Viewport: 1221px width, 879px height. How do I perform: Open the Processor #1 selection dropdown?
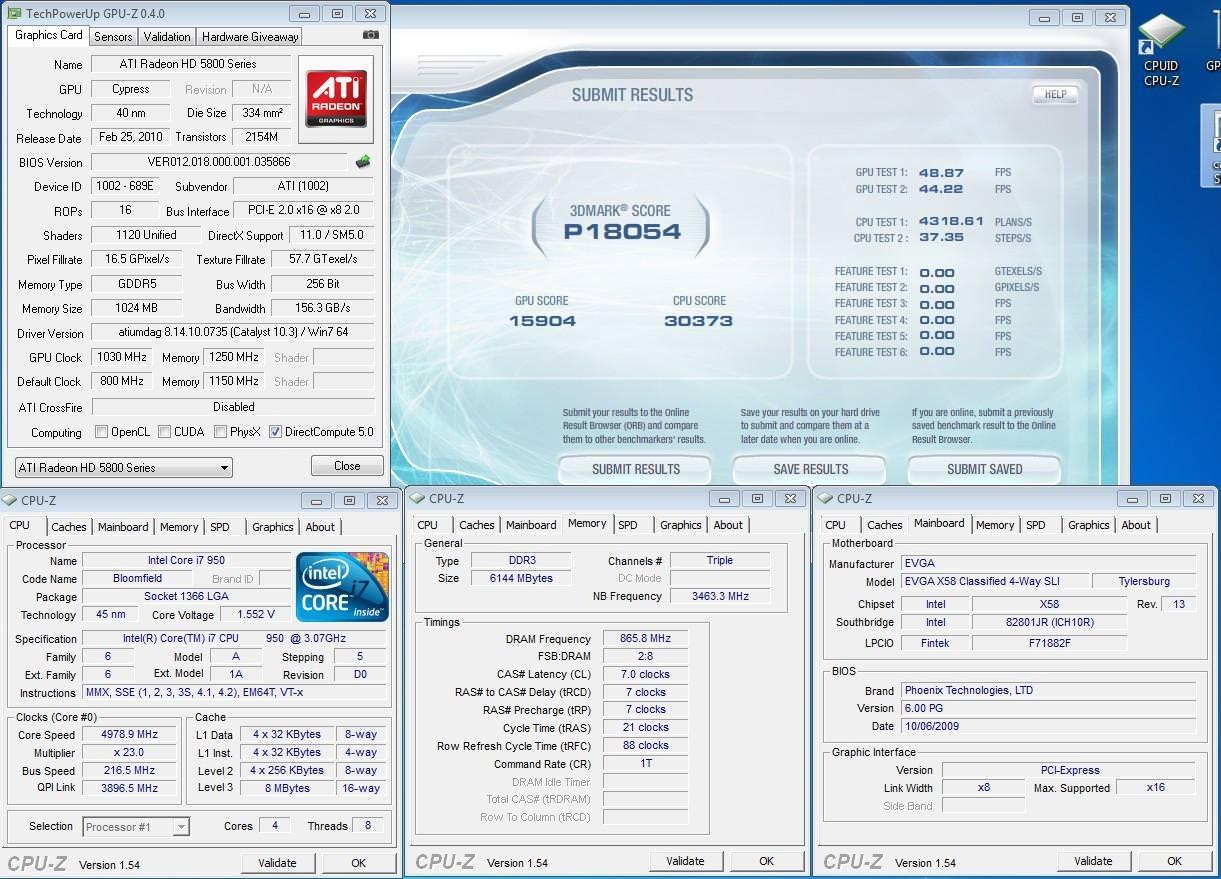click(x=136, y=827)
